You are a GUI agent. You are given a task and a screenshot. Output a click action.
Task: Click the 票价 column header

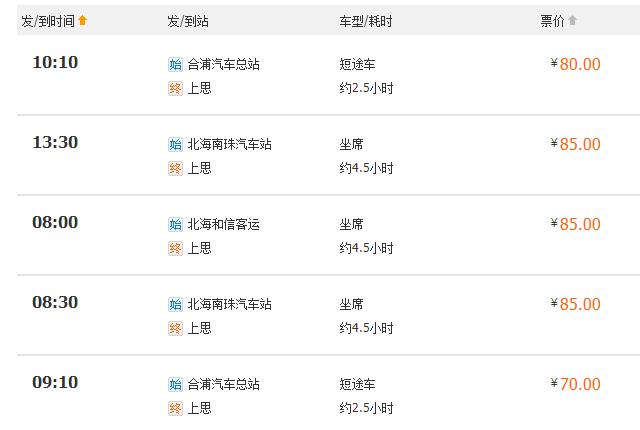click(552, 21)
